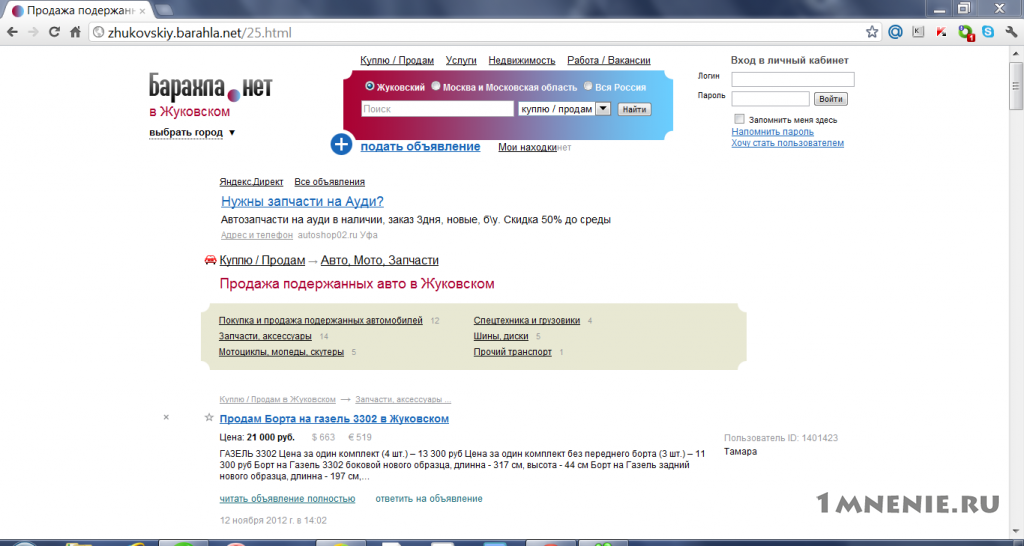Click the Войти login button
This screenshot has width=1024, height=546.
(831, 99)
